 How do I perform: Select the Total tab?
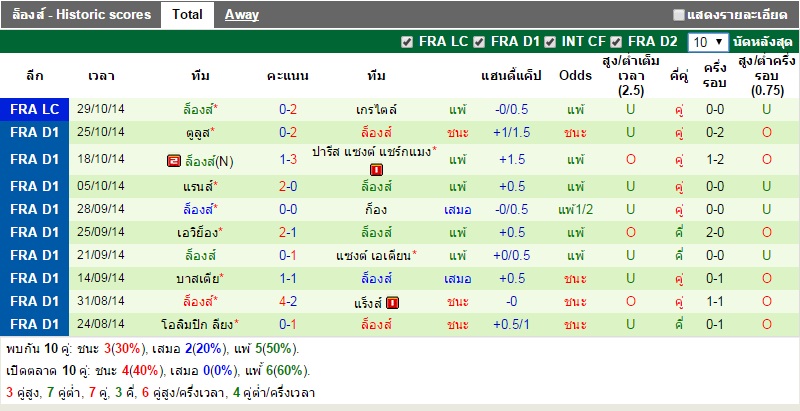(187, 15)
